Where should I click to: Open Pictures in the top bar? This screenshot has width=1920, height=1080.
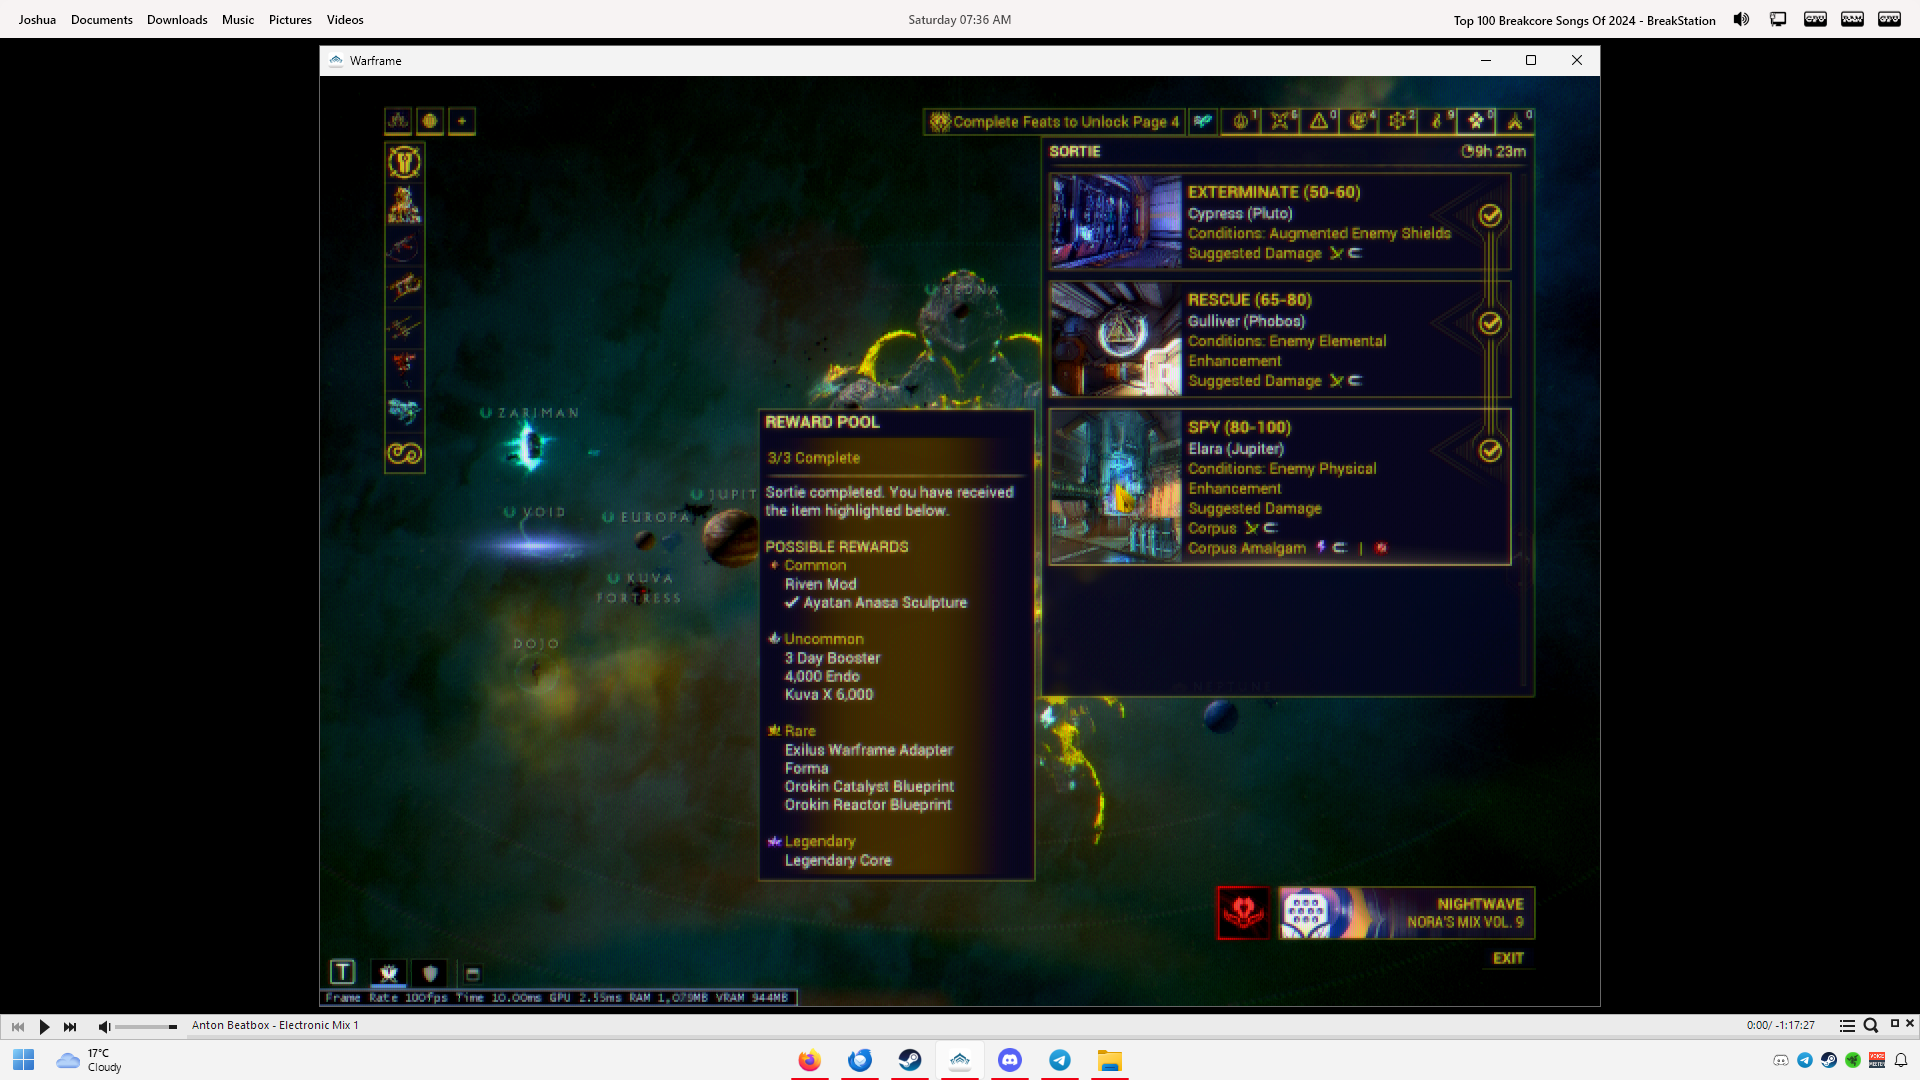(x=290, y=20)
